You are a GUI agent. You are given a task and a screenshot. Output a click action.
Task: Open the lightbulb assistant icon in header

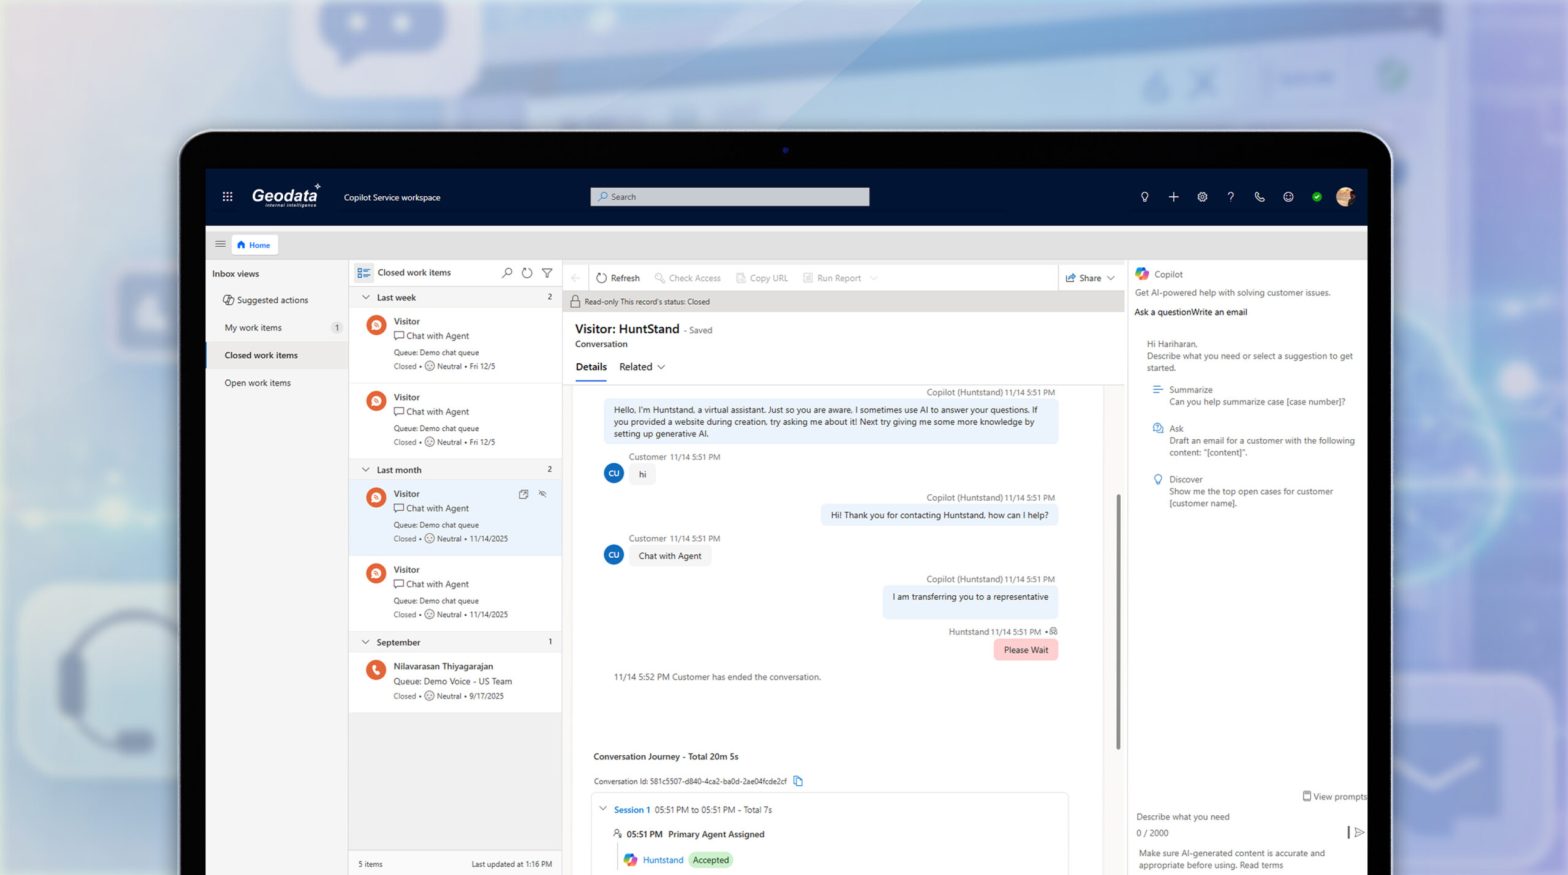1145,197
